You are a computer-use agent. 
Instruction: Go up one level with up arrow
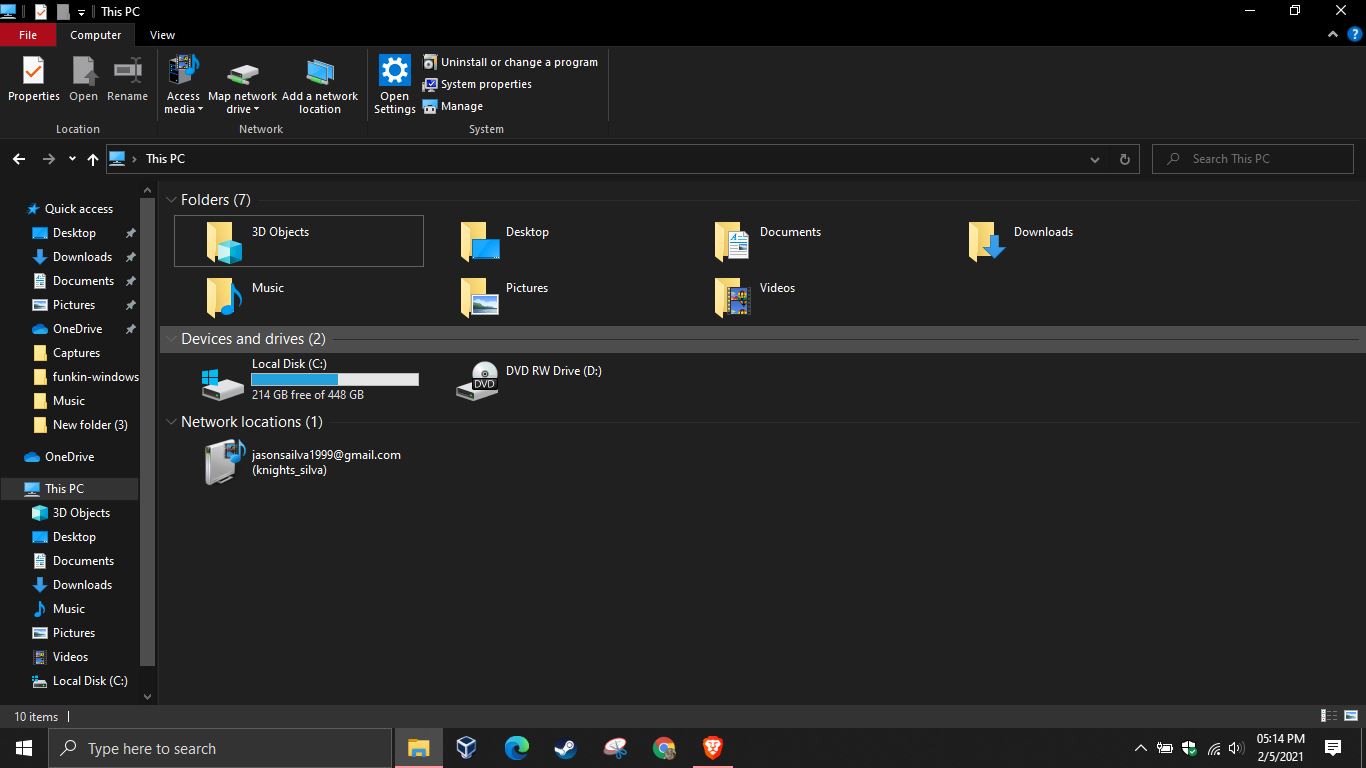(92, 159)
